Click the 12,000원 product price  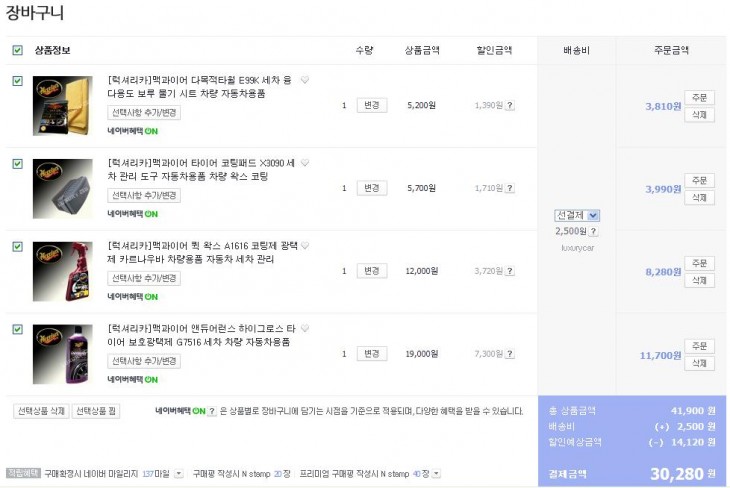click(421, 271)
